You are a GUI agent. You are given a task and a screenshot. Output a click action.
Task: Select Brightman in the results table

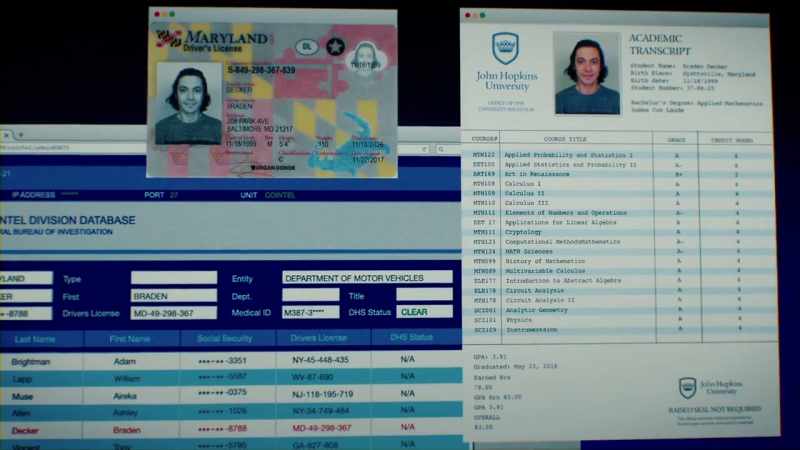pyautogui.click(x=31, y=362)
